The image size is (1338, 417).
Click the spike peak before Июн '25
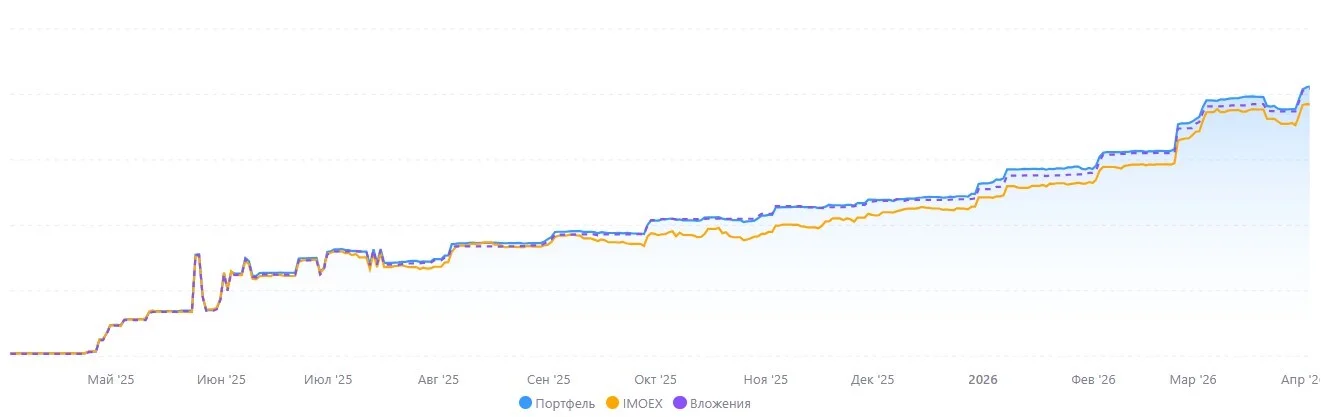pos(197,255)
